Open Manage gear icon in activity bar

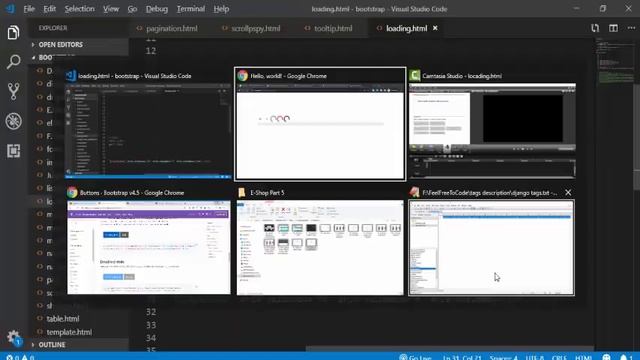[x=13, y=337]
